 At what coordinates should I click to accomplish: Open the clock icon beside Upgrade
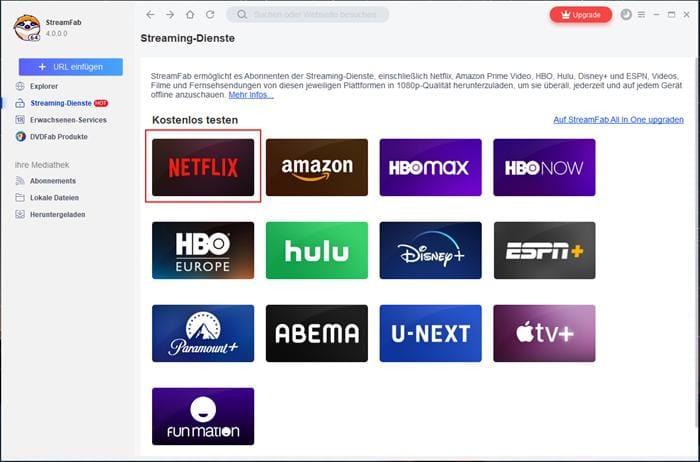pos(626,15)
